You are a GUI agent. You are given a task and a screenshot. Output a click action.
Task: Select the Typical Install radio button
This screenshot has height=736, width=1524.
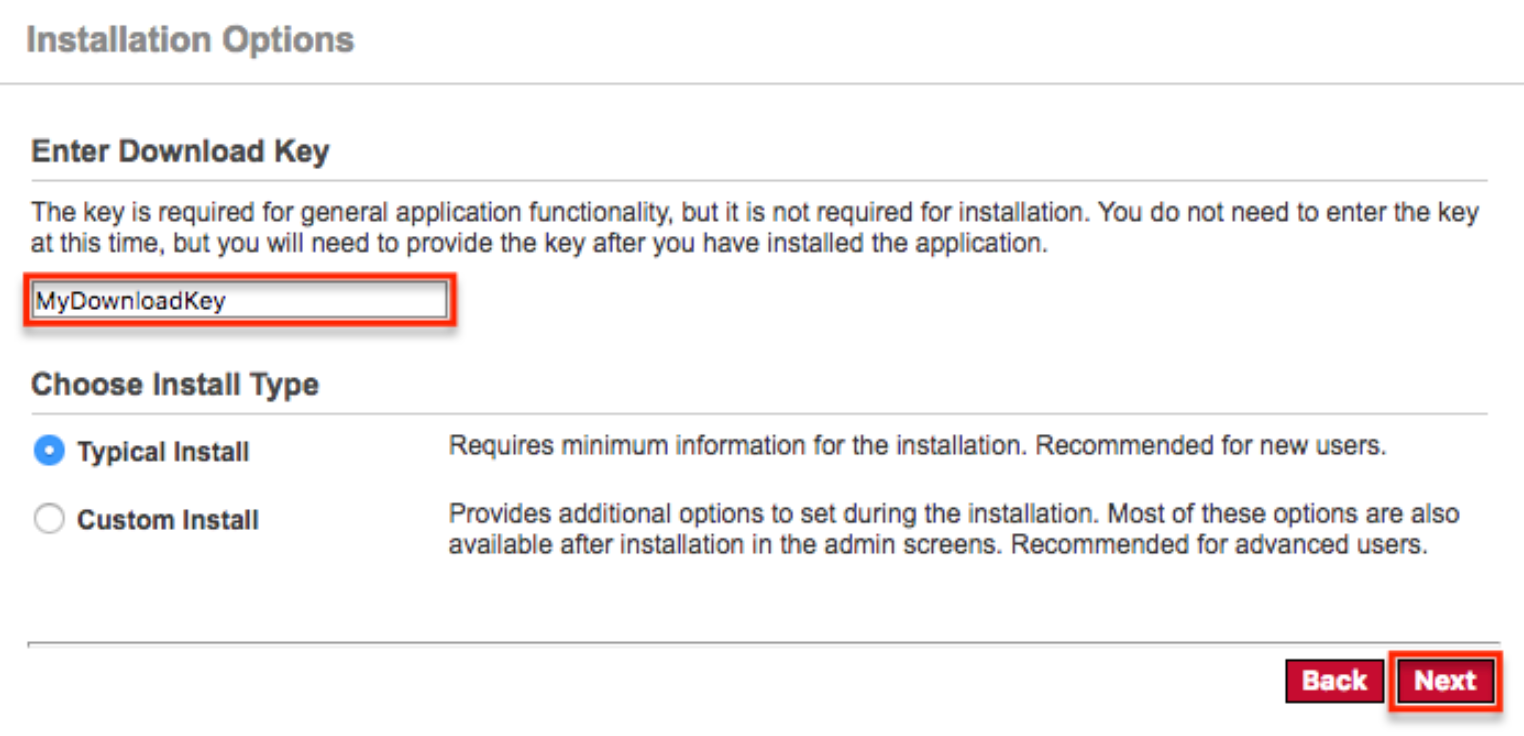pos(49,451)
